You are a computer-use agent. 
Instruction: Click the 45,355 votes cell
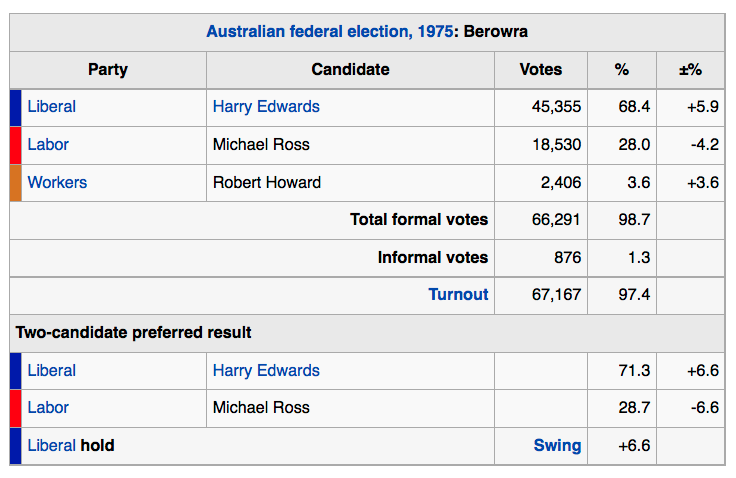[x=555, y=107]
